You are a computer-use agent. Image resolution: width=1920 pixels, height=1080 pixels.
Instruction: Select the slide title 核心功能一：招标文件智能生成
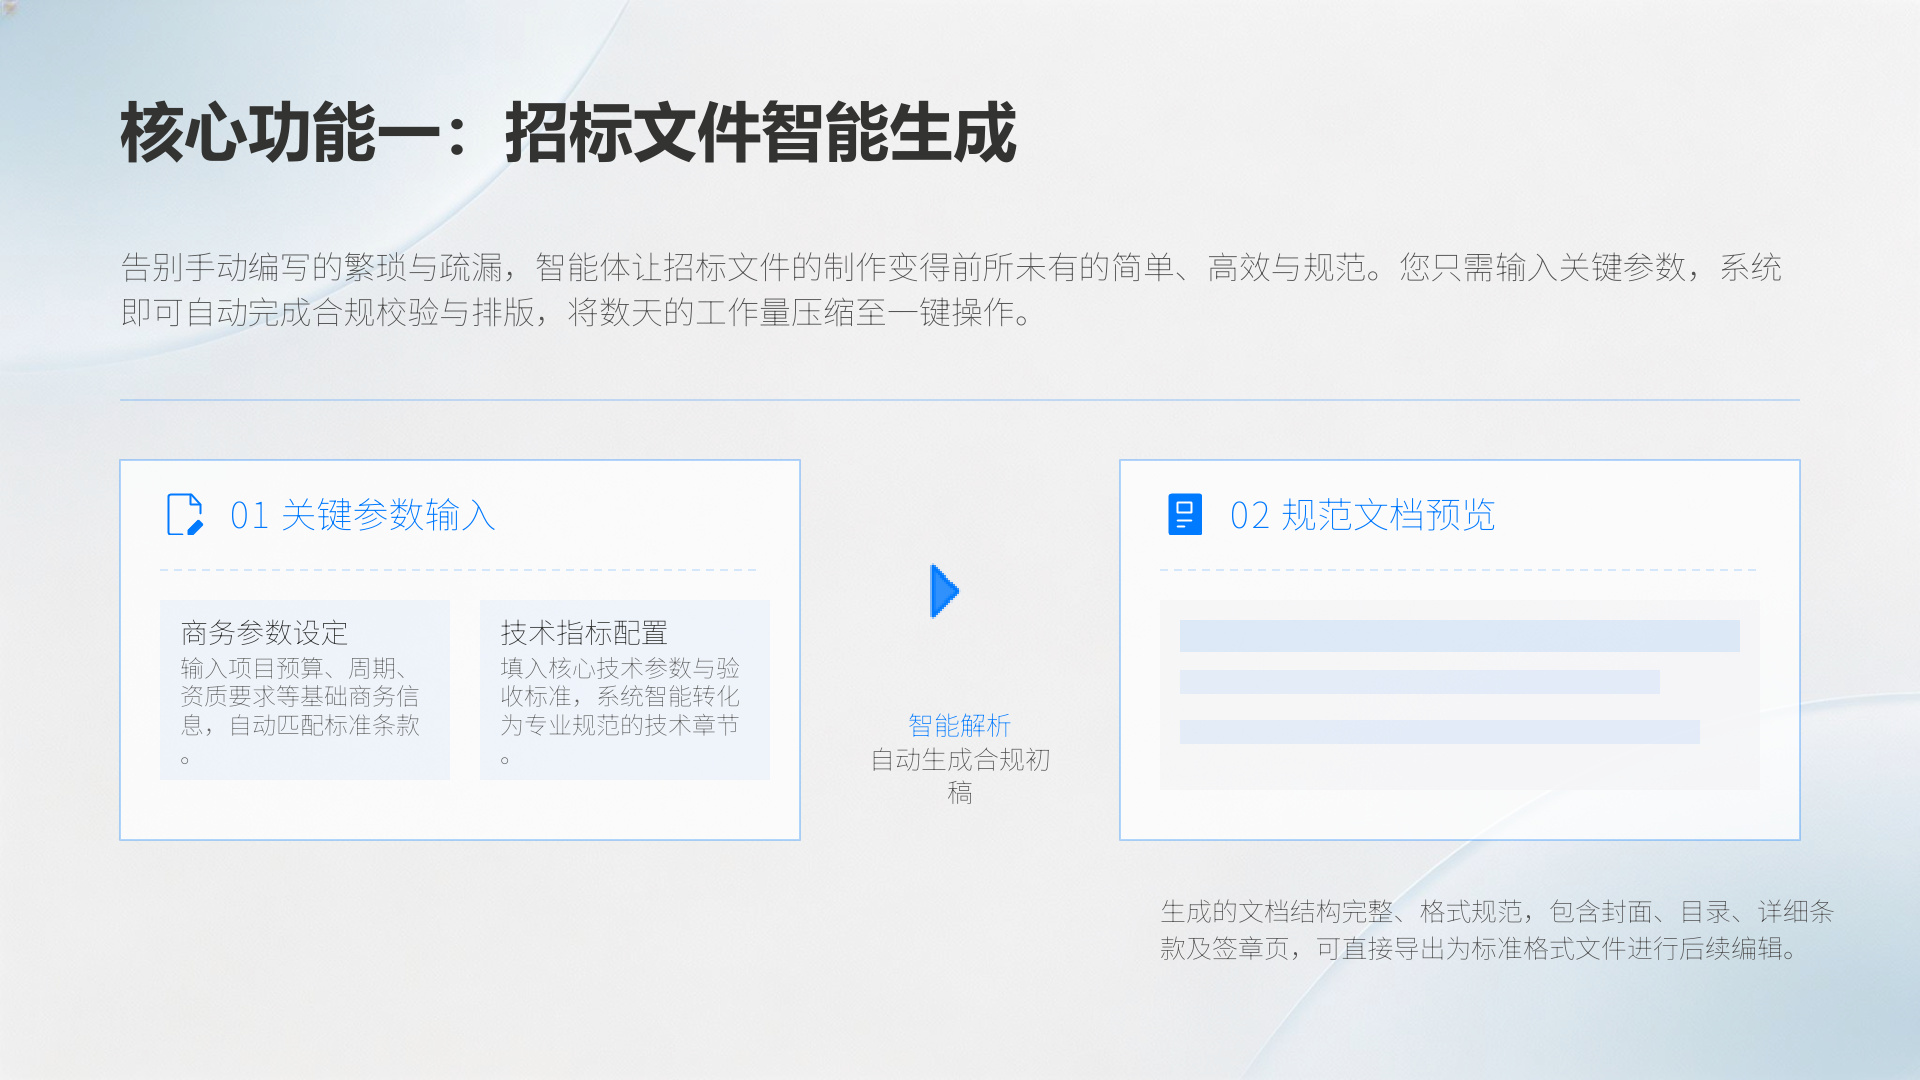click(x=568, y=132)
